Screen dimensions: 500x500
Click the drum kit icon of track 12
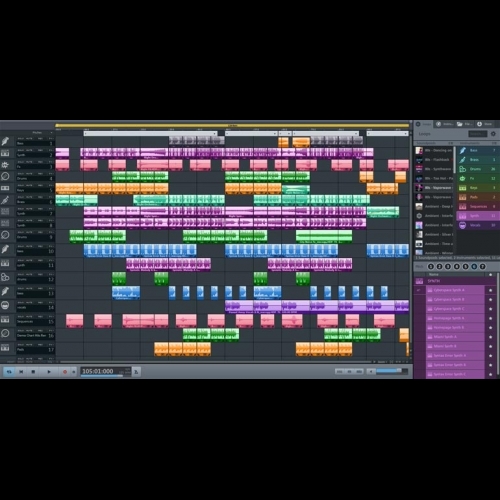pyautogui.click(x=5, y=277)
